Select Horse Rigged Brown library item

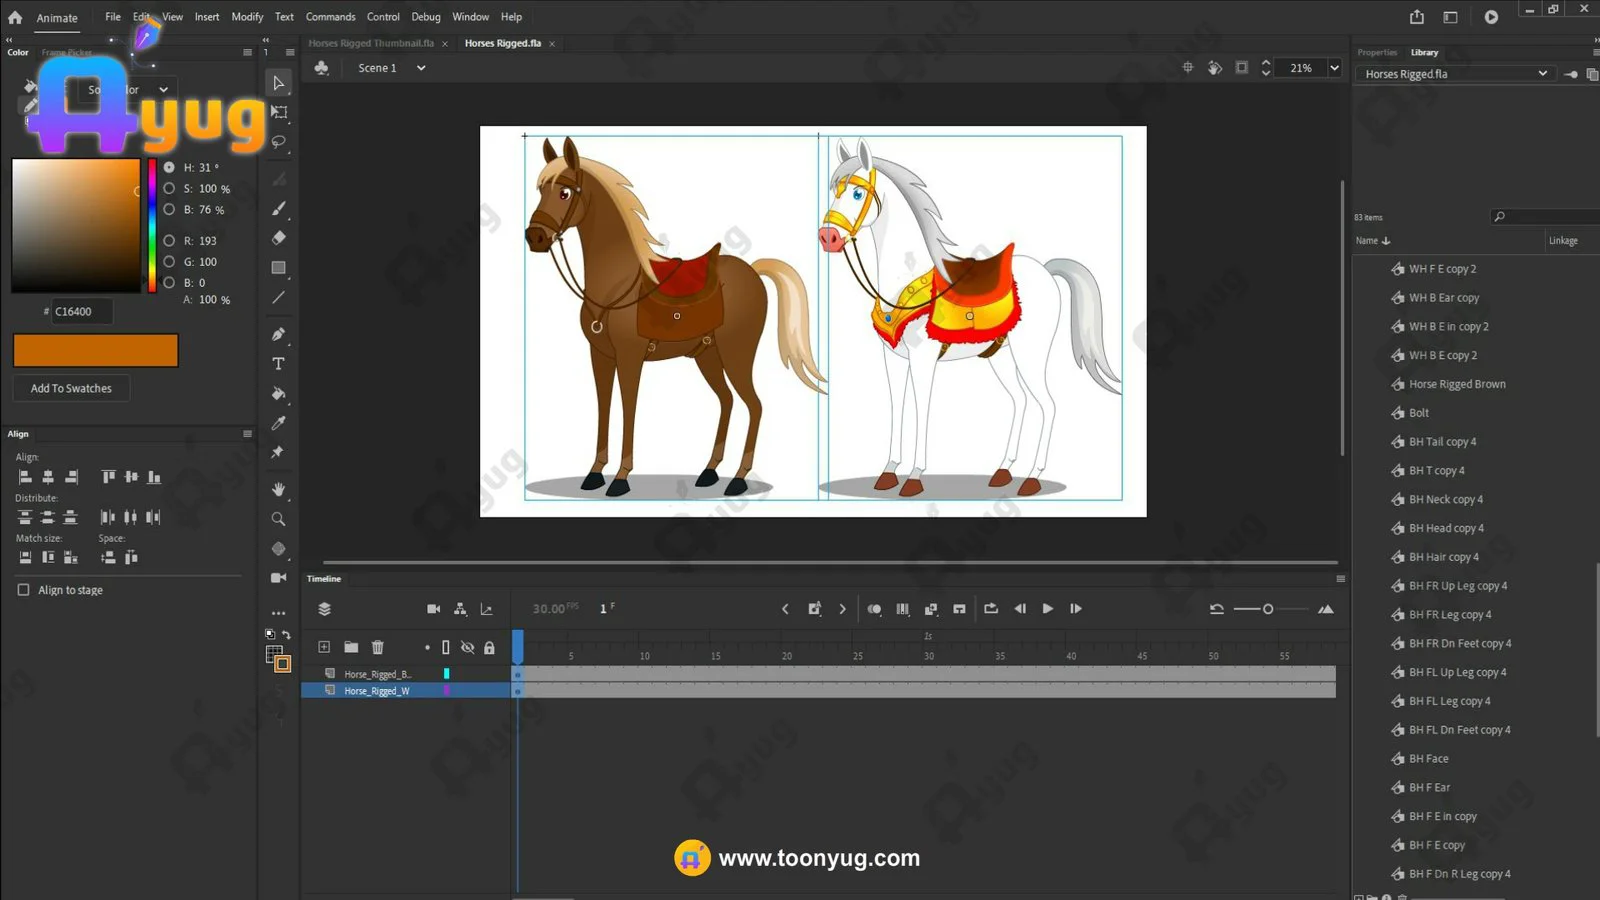(1456, 384)
